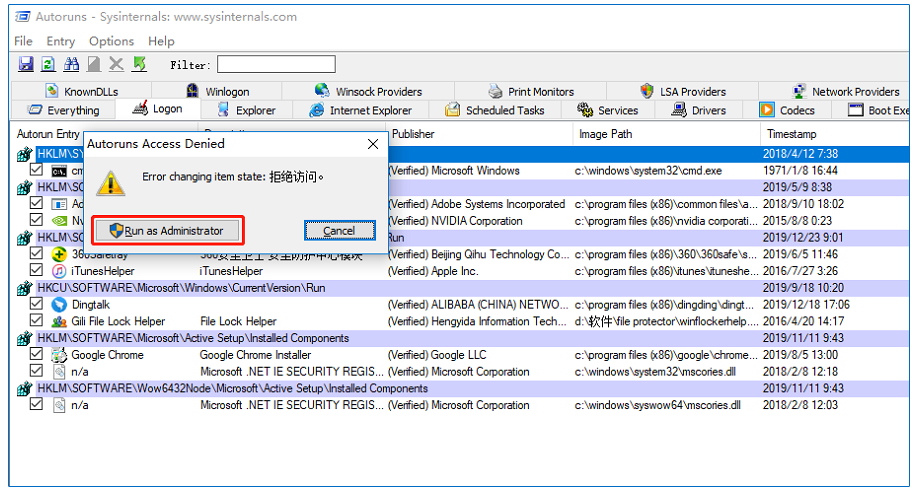Click (Verified) Google LLC publisher cell
Screen dimensions: 918x491
(437, 355)
